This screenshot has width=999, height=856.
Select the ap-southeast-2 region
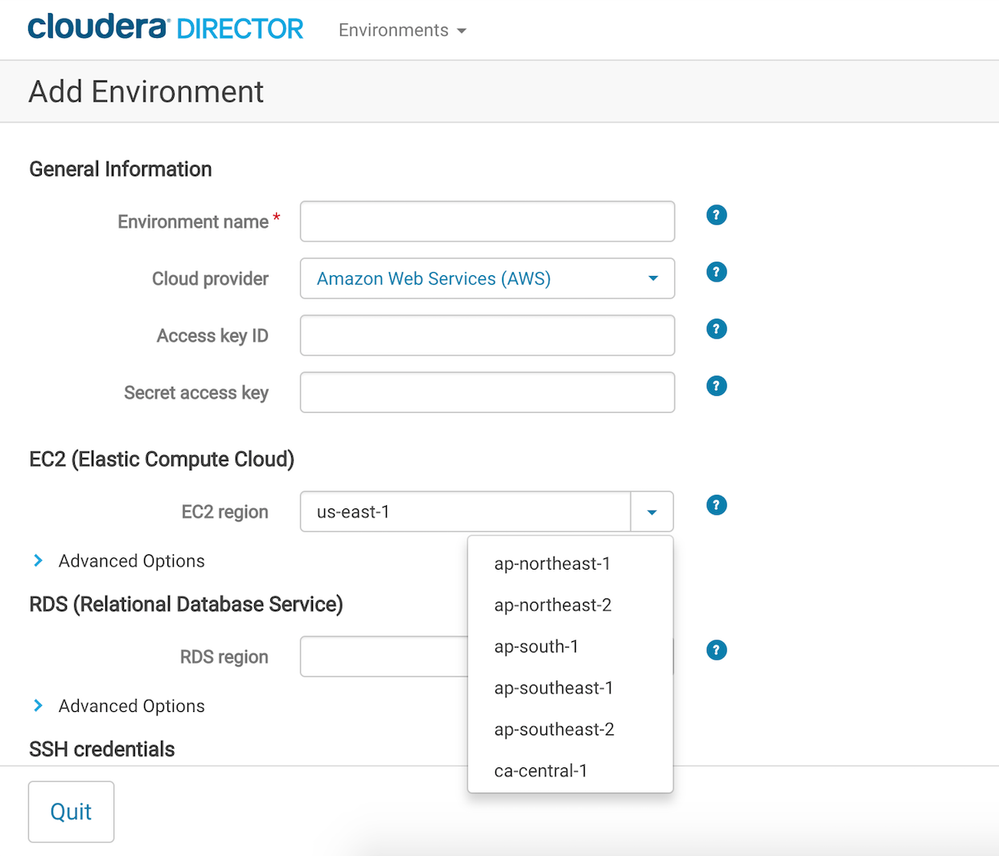554,729
